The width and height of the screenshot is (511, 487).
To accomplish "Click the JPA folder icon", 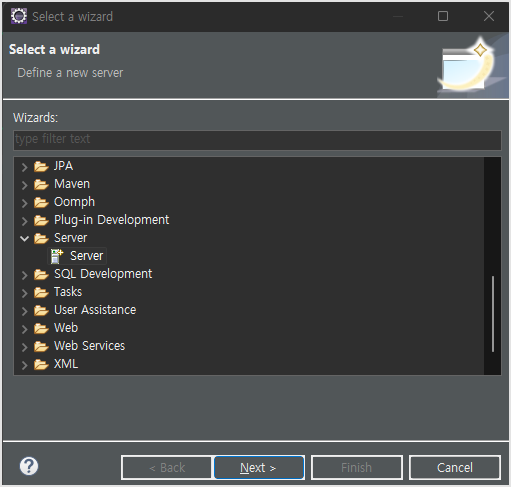I will (41, 166).
